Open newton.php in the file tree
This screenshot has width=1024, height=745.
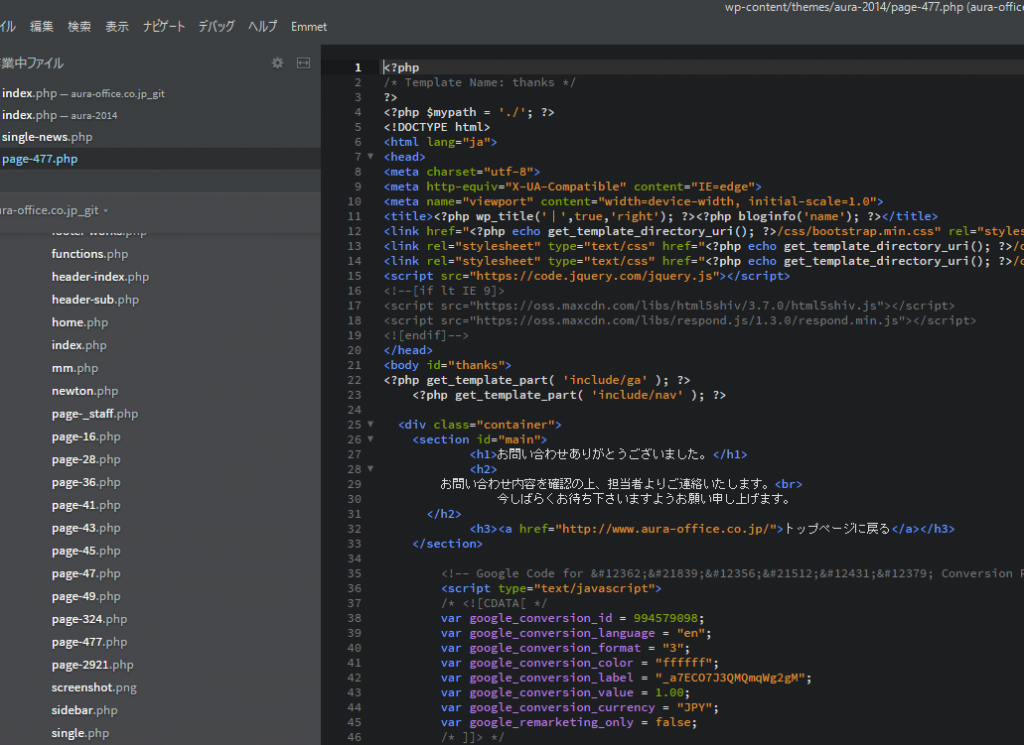pyautogui.click(x=85, y=391)
